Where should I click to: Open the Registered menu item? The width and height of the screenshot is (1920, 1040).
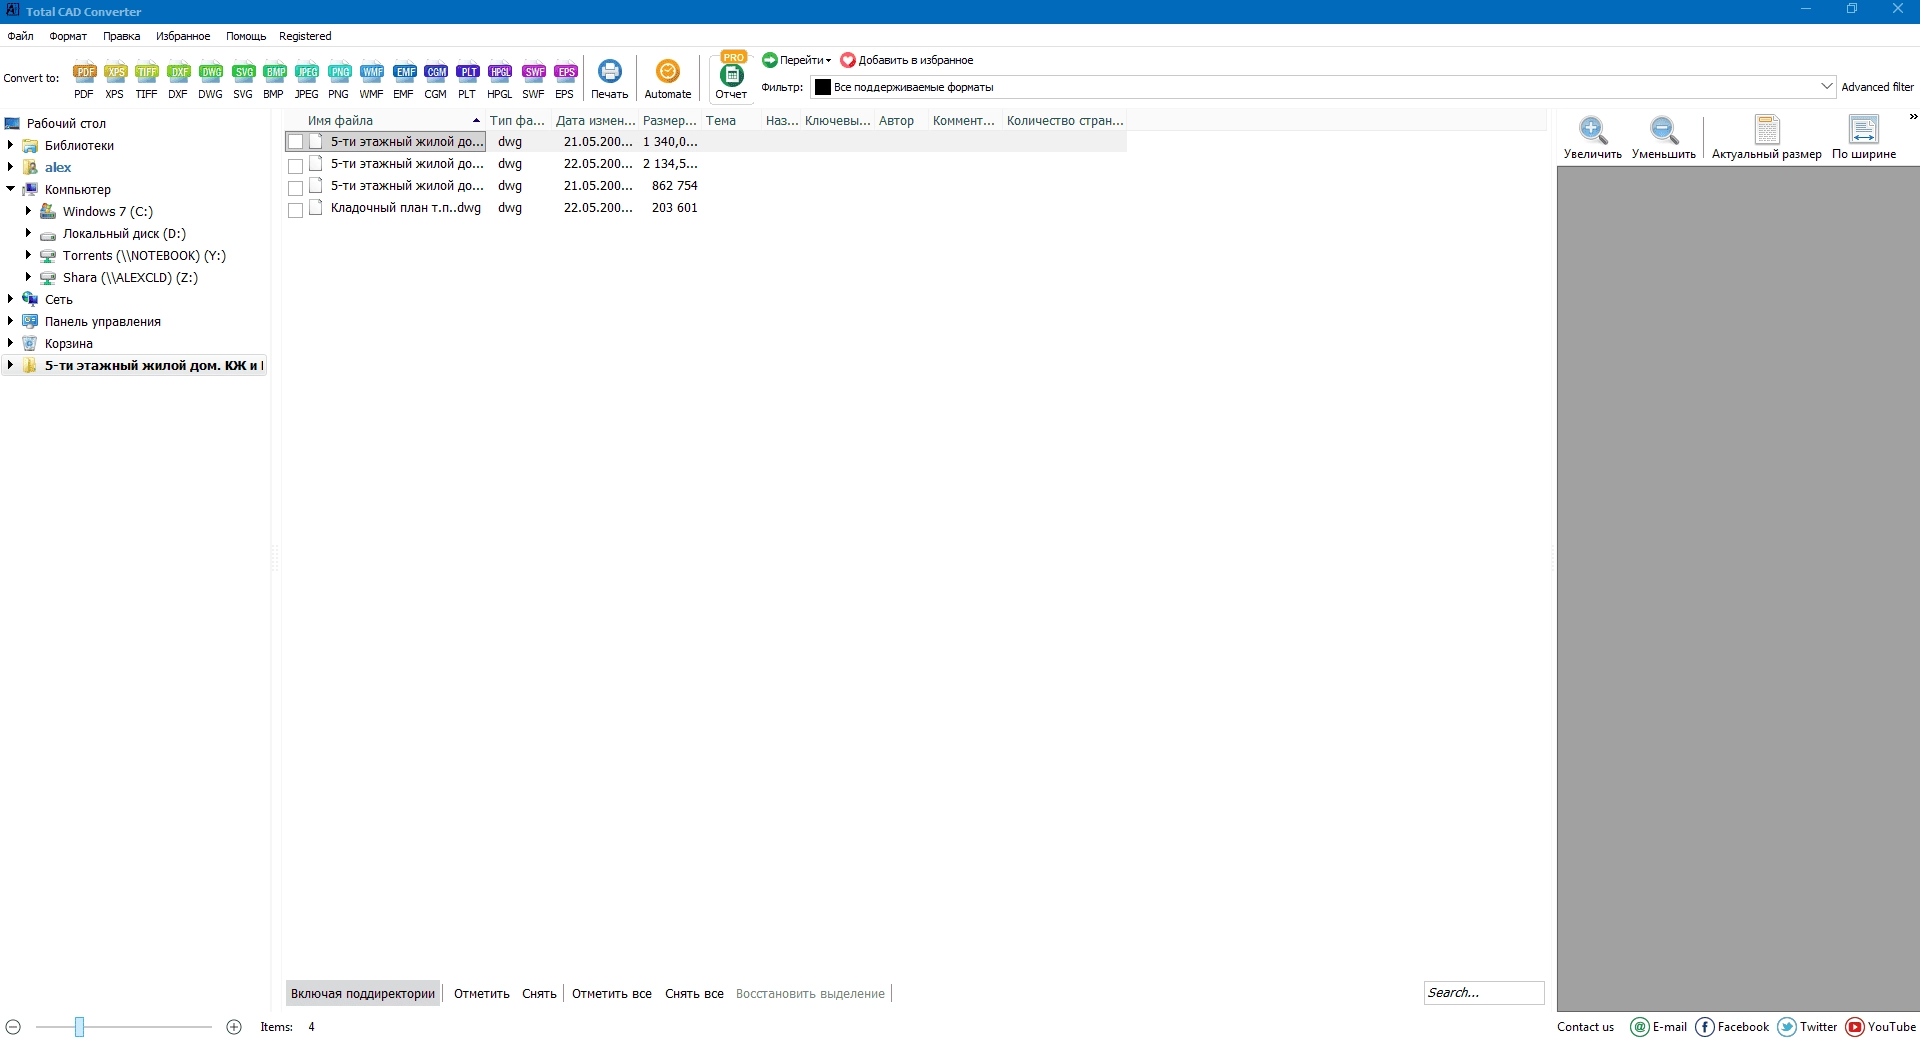coord(305,36)
